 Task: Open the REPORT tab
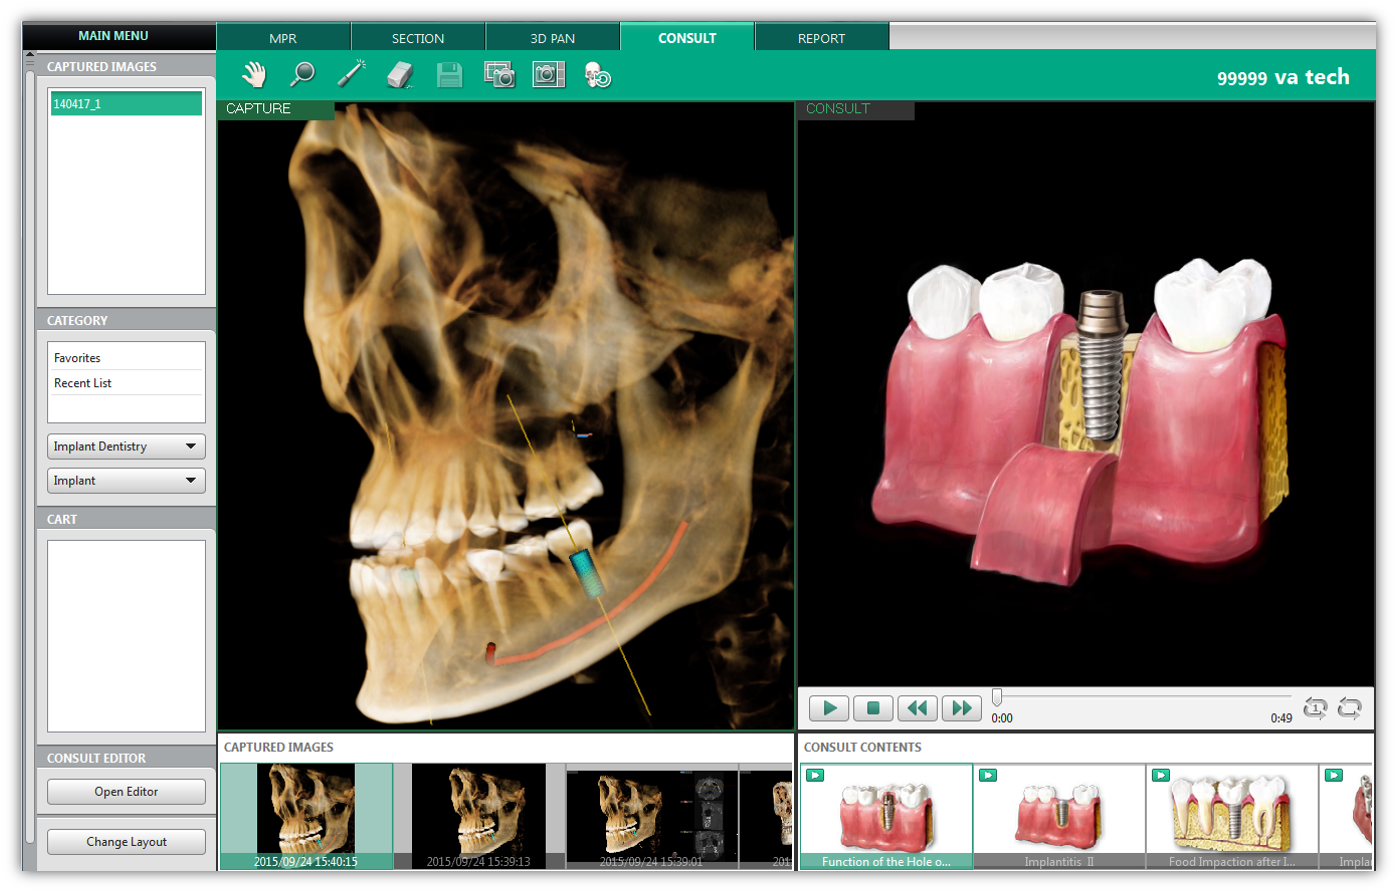click(822, 38)
